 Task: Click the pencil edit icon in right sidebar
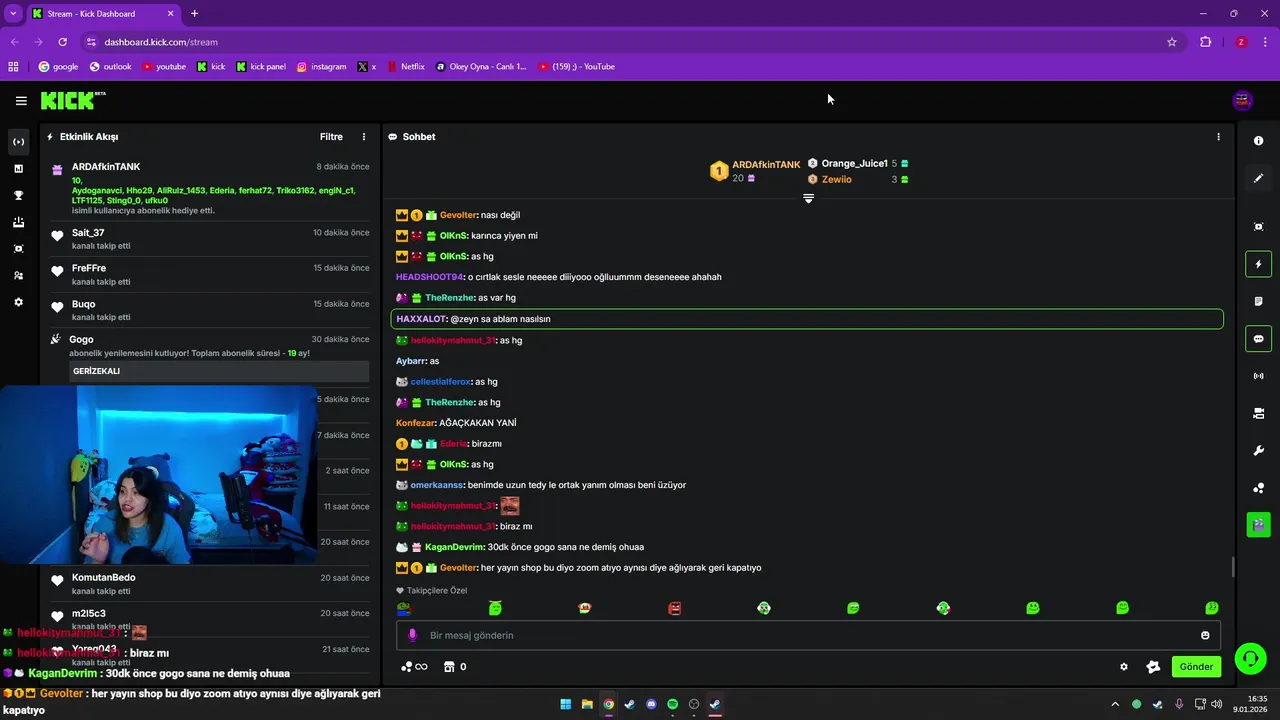point(1258,178)
